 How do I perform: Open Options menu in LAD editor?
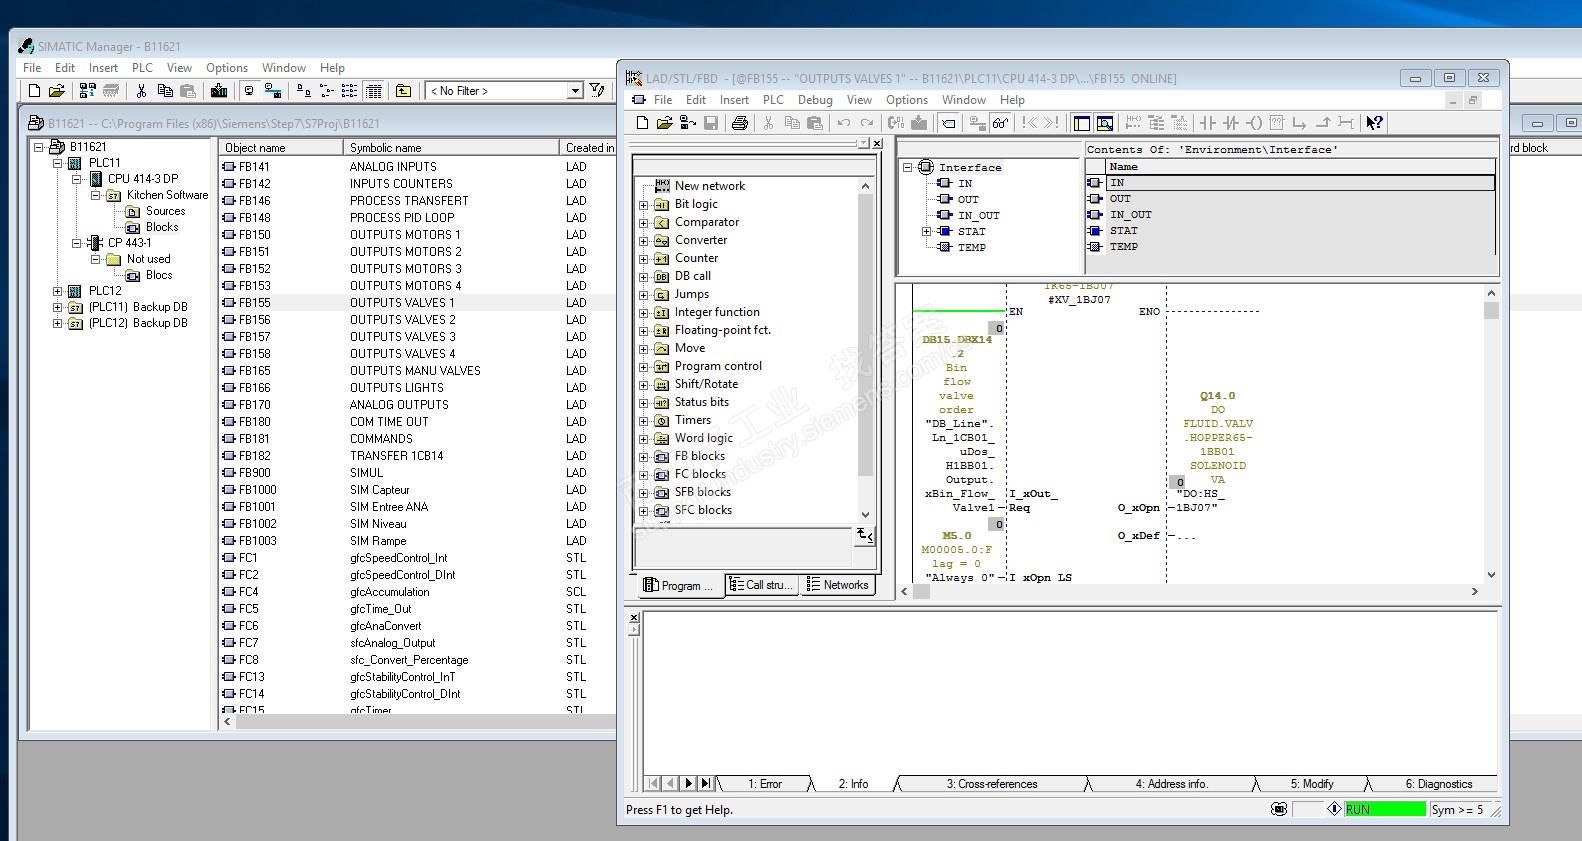pyautogui.click(x=907, y=100)
